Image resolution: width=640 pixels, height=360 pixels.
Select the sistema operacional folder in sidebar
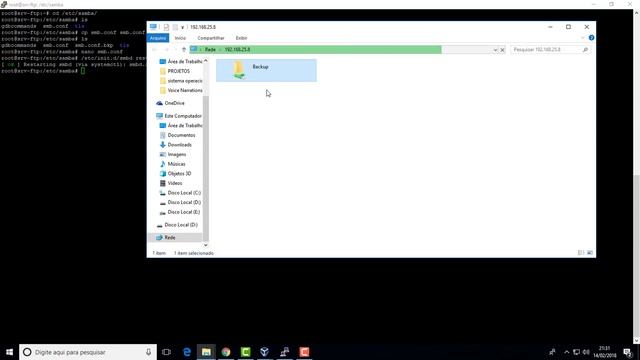coord(182,81)
